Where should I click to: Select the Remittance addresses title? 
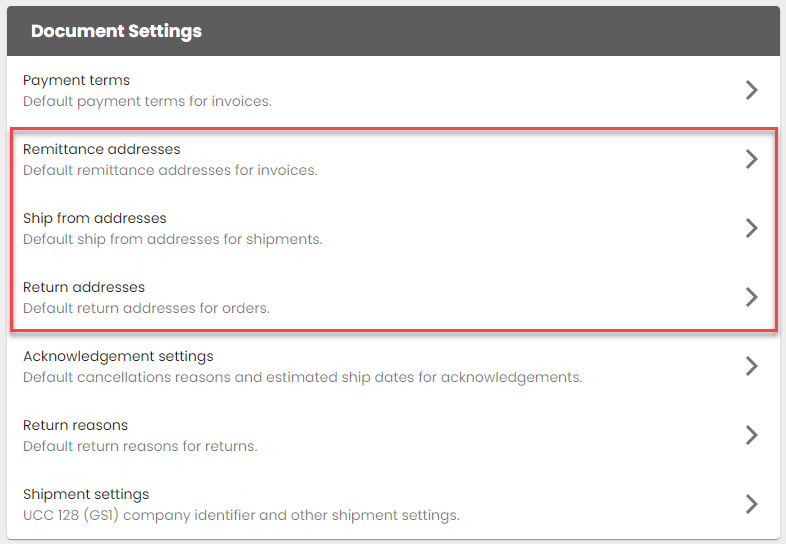point(101,149)
